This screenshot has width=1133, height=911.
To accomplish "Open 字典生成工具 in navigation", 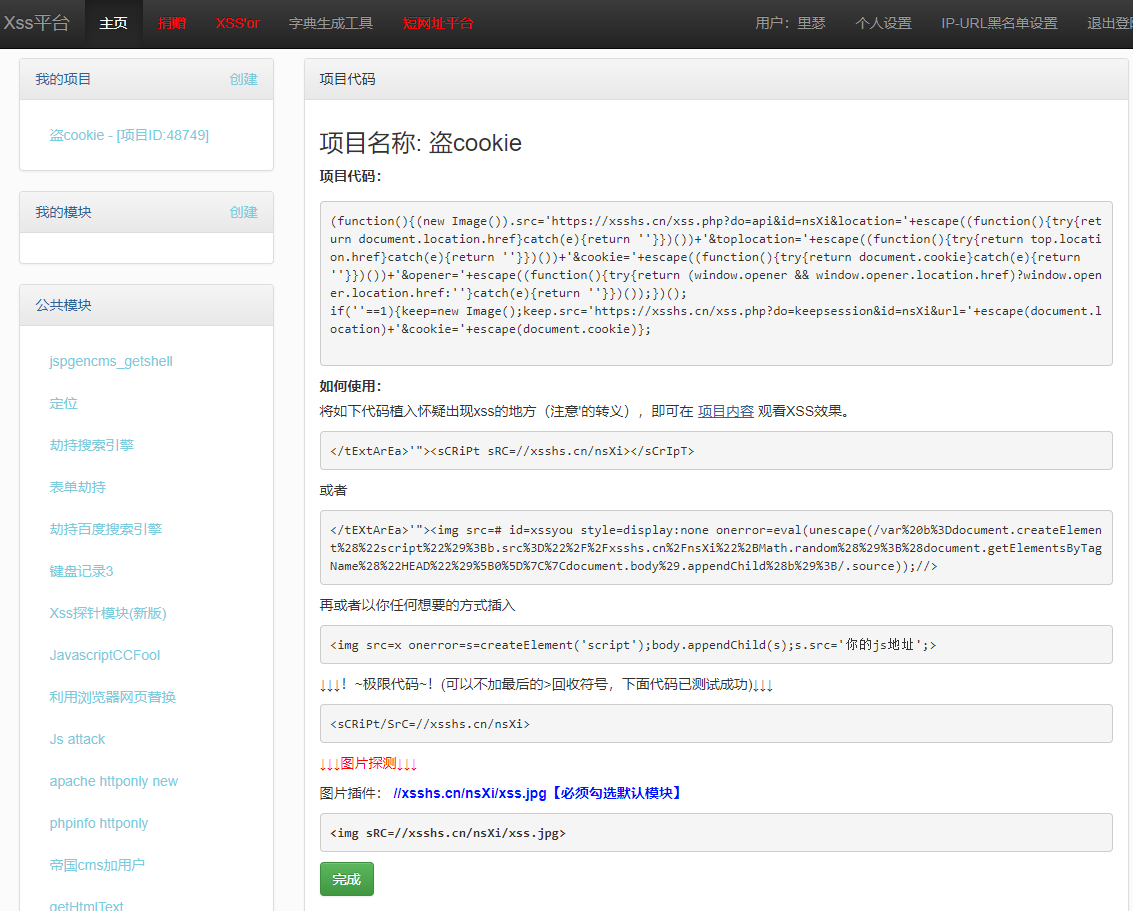I will pos(331,23).
